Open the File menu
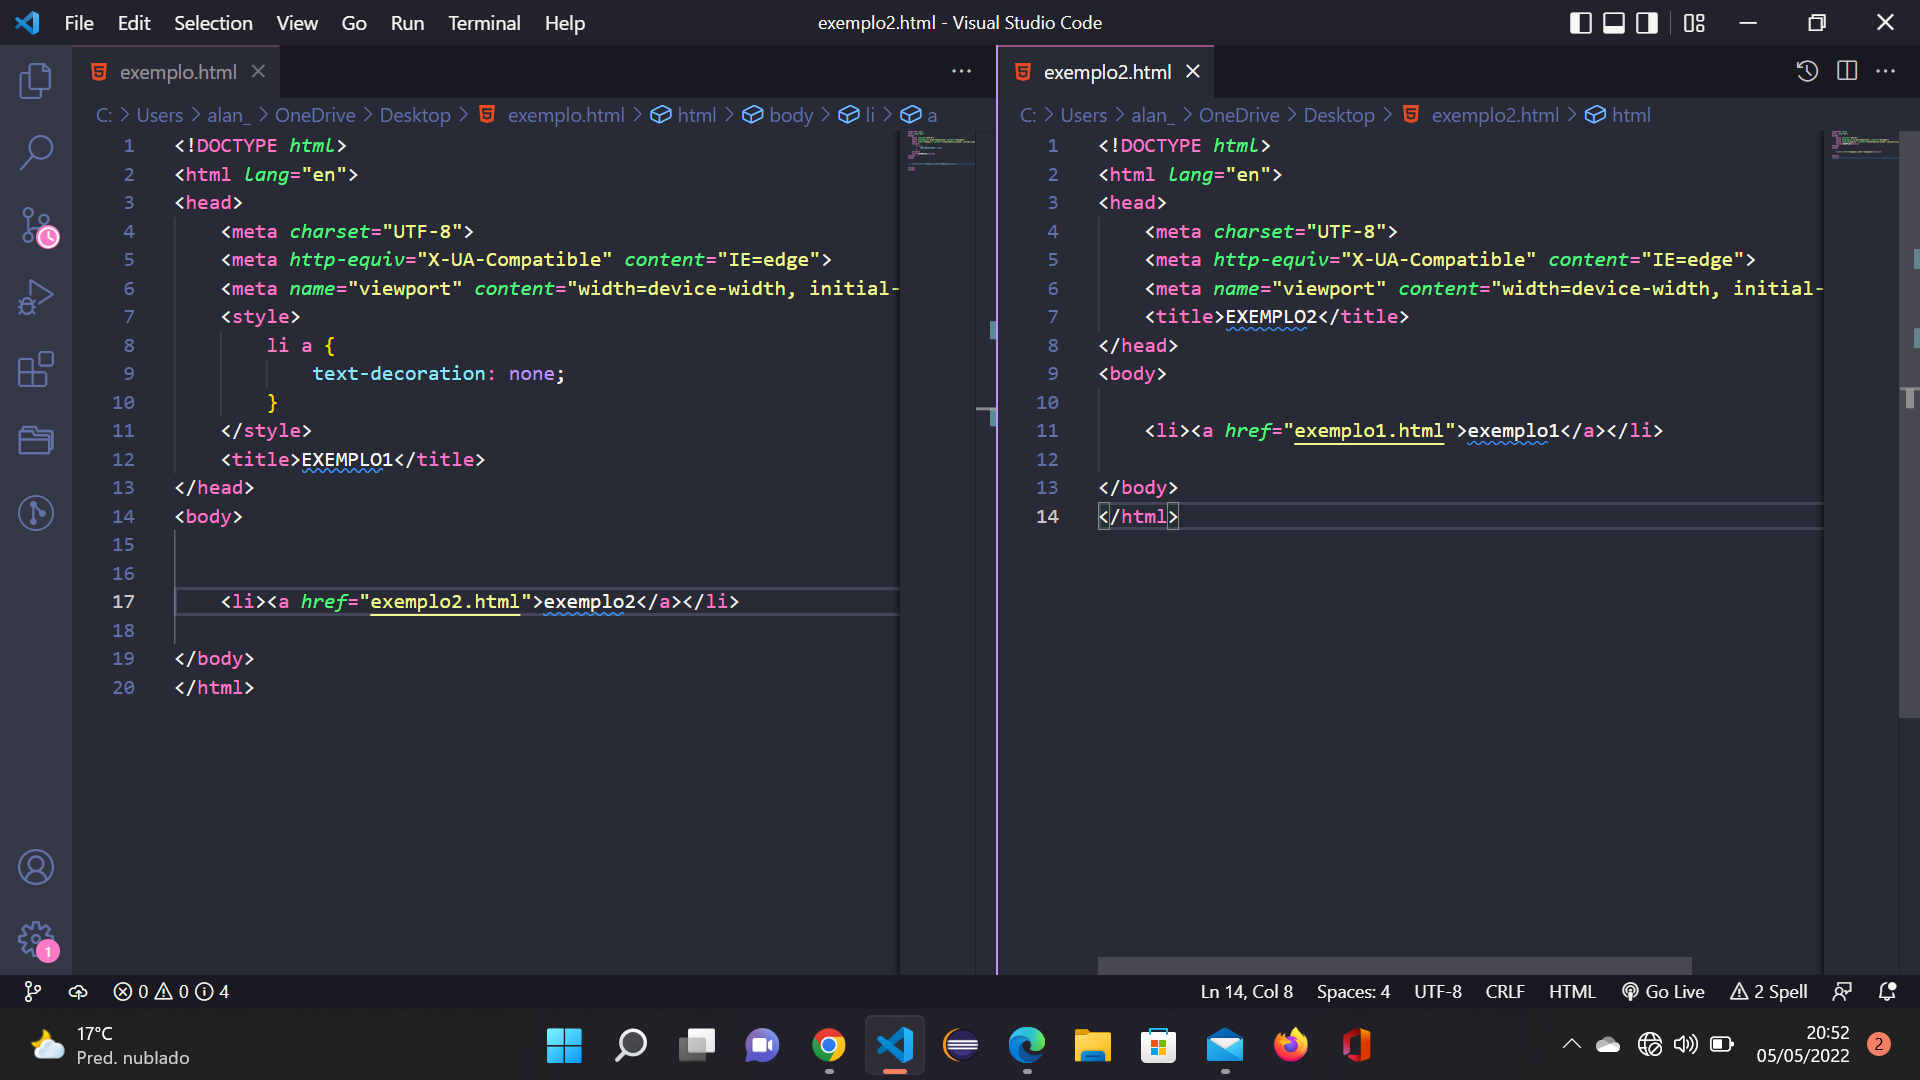Viewport: 1920px width, 1080px height. click(x=79, y=23)
